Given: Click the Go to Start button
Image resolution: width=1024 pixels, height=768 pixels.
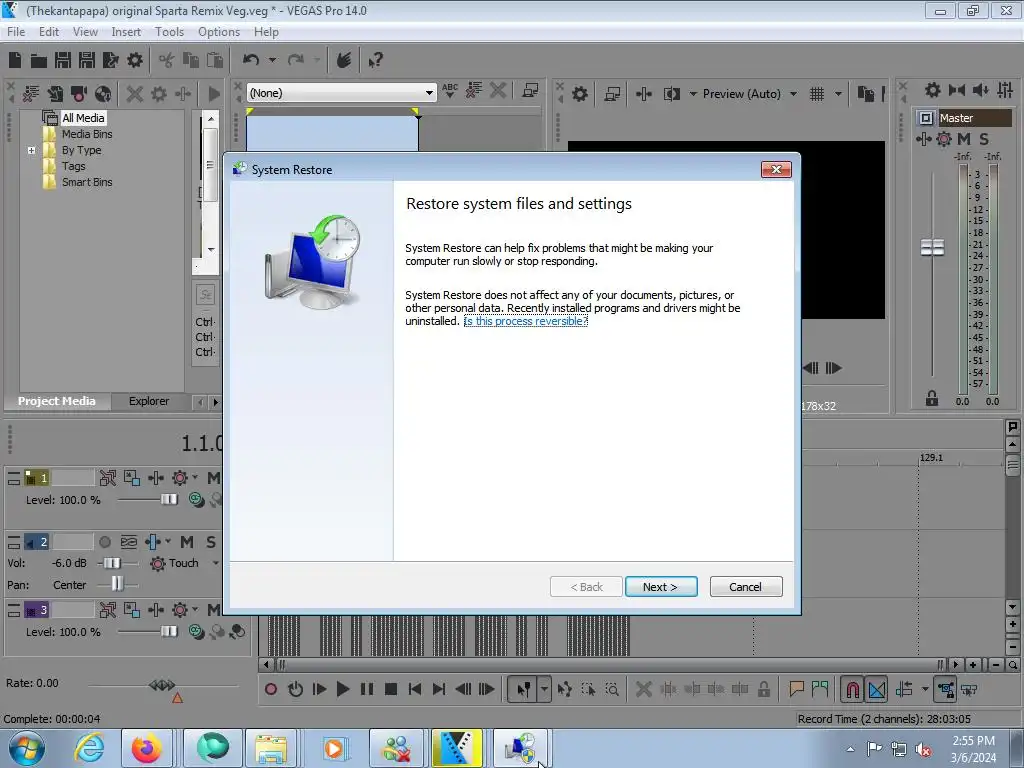Looking at the screenshot, I should [x=415, y=689].
